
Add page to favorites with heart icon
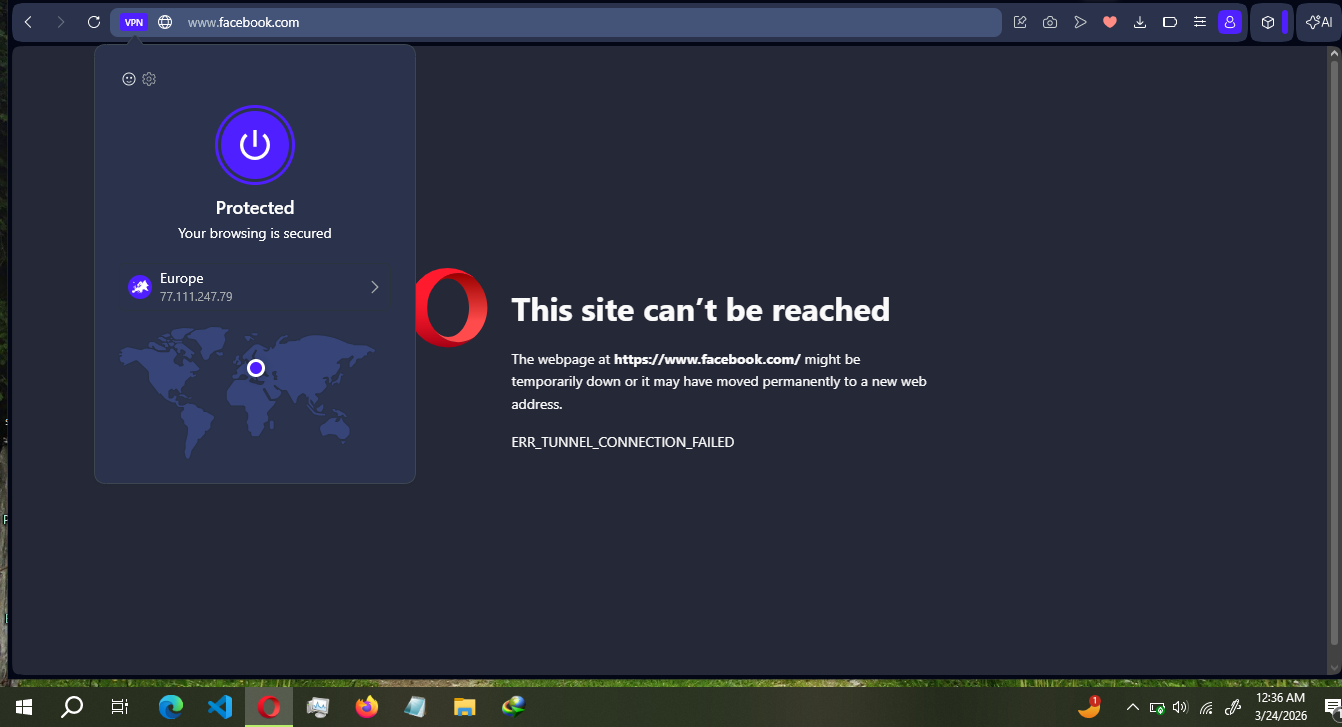pos(1110,21)
